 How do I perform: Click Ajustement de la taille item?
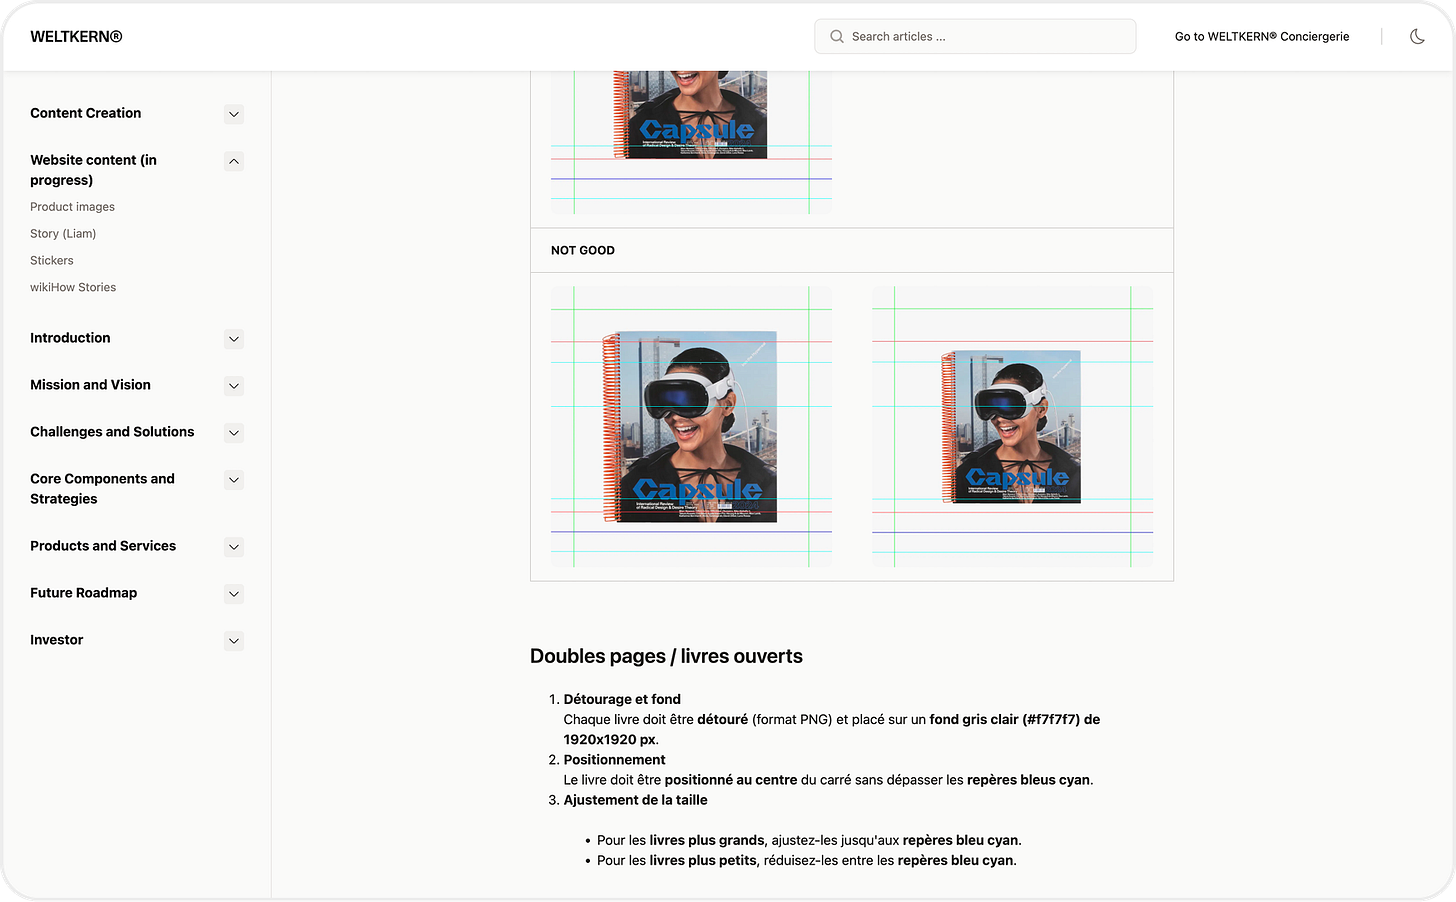(635, 800)
